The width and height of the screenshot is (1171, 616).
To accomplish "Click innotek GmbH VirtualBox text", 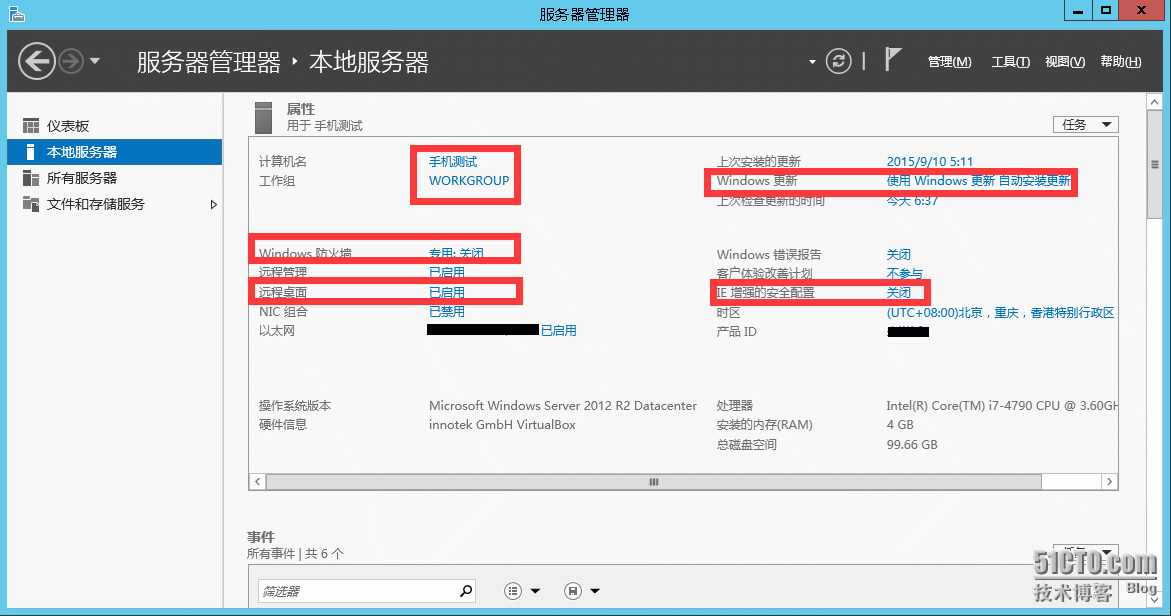I will pos(502,425).
